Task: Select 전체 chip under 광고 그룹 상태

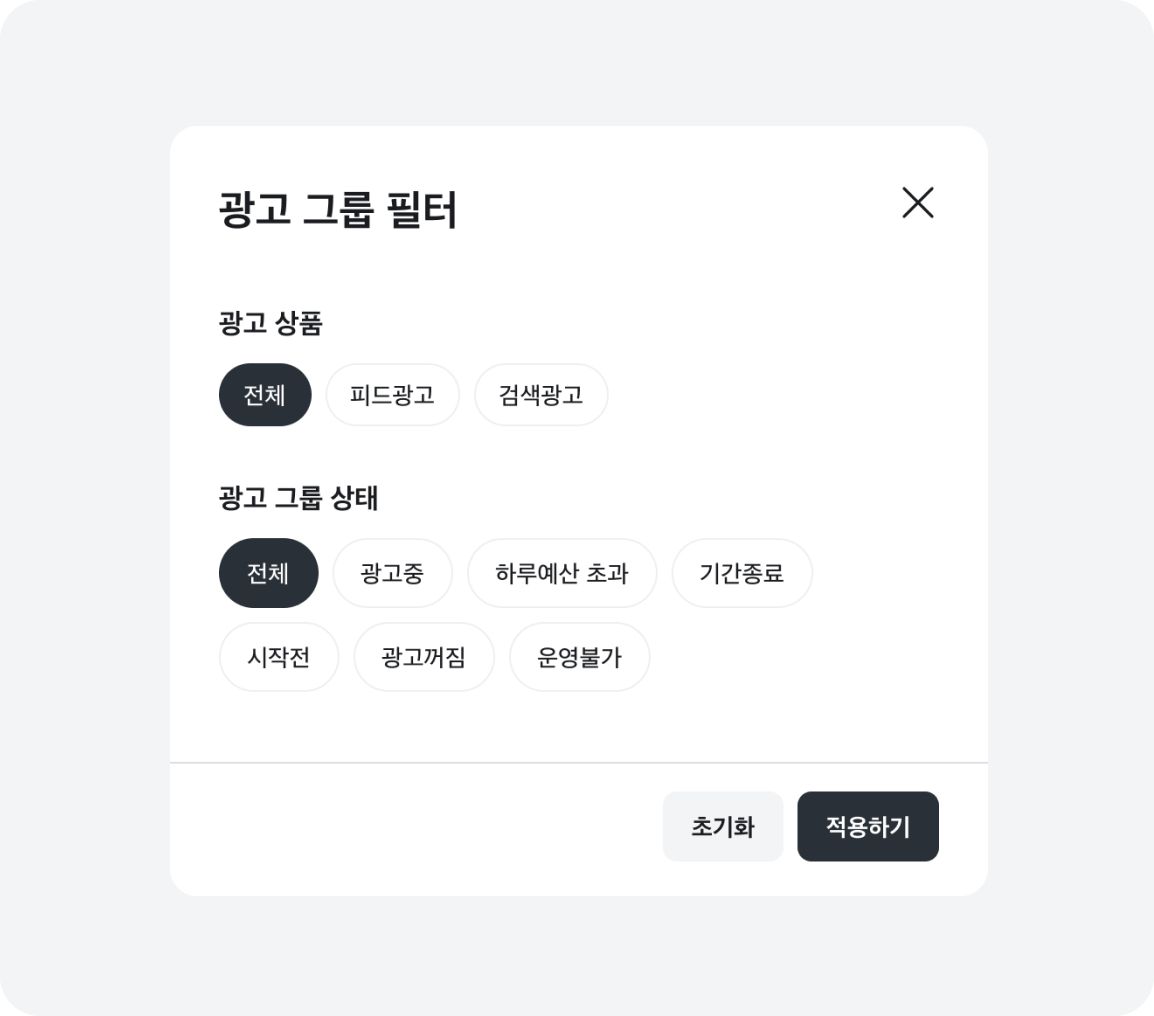Action: (268, 573)
